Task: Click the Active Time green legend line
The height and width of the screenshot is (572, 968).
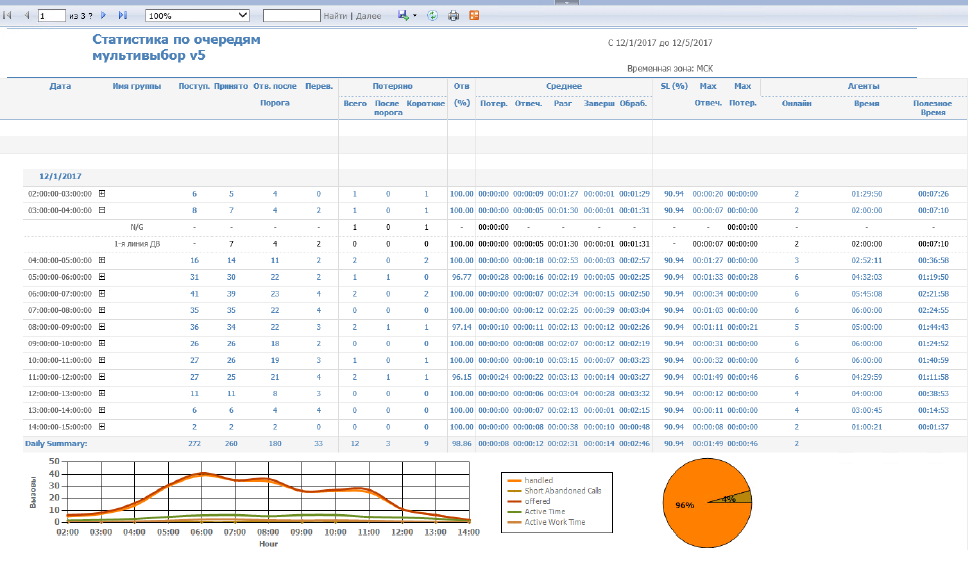Action: point(514,512)
